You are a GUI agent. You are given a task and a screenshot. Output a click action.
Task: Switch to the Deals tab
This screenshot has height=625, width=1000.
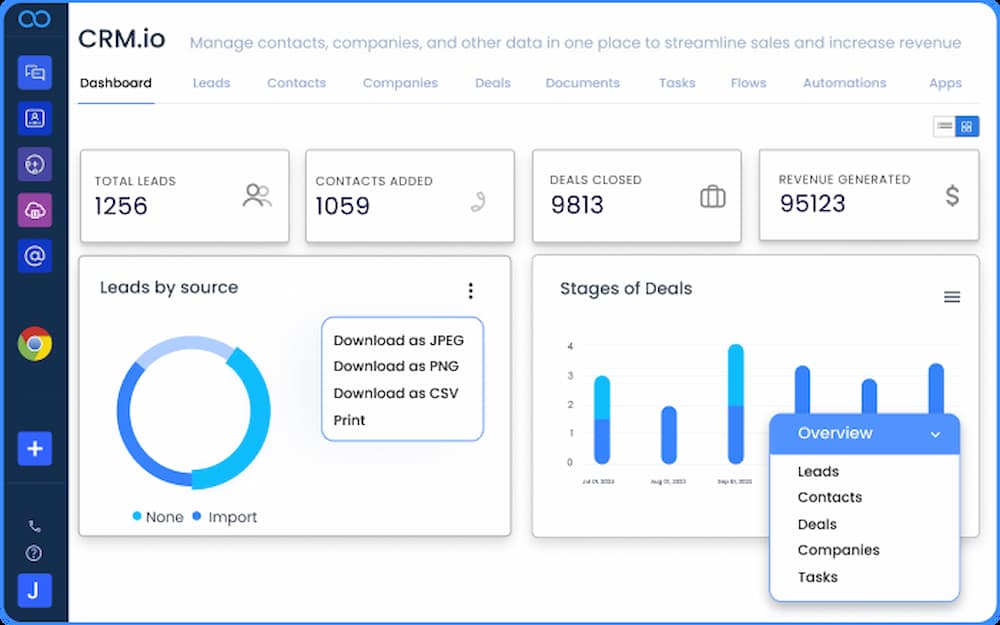pos(493,83)
